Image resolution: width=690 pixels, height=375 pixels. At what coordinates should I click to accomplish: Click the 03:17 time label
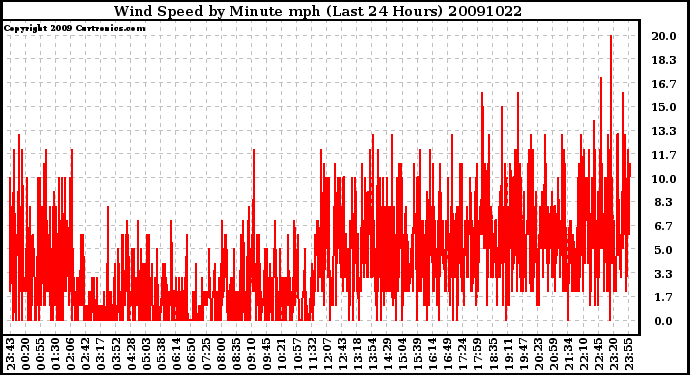(100, 354)
